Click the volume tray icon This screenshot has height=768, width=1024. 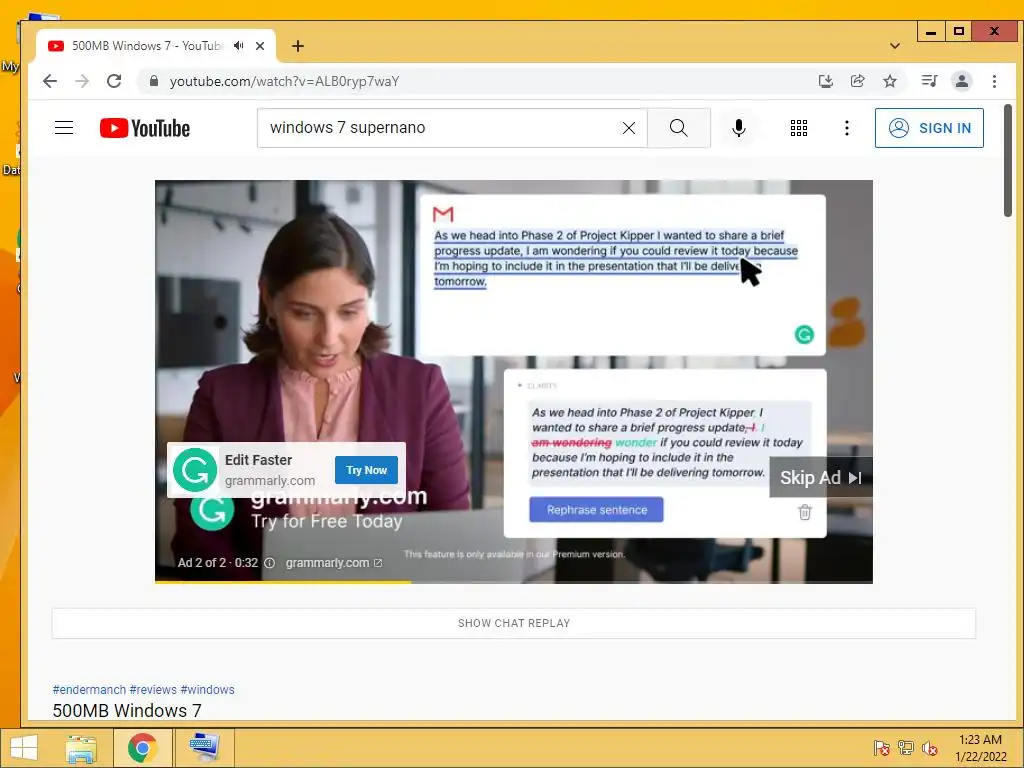[929, 748]
